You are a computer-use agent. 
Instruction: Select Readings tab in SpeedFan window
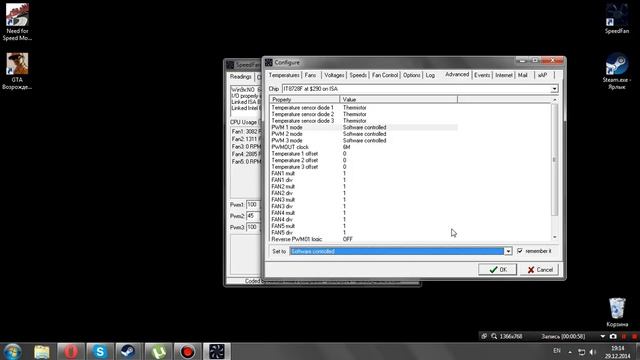pyautogui.click(x=240, y=77)
